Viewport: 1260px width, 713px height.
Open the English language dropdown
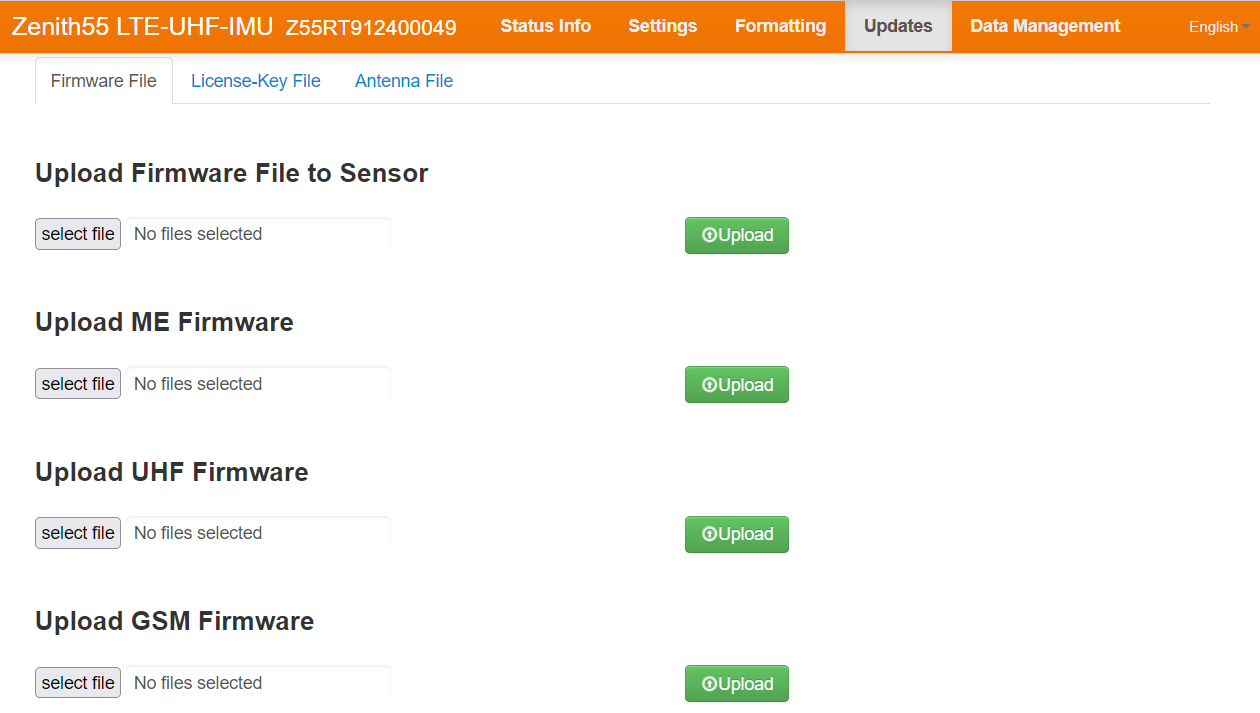[1218, 27]
